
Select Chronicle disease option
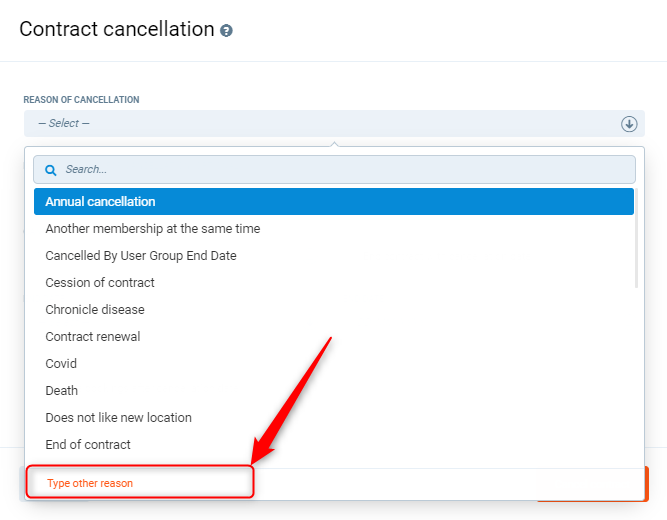tap(95, 310)
